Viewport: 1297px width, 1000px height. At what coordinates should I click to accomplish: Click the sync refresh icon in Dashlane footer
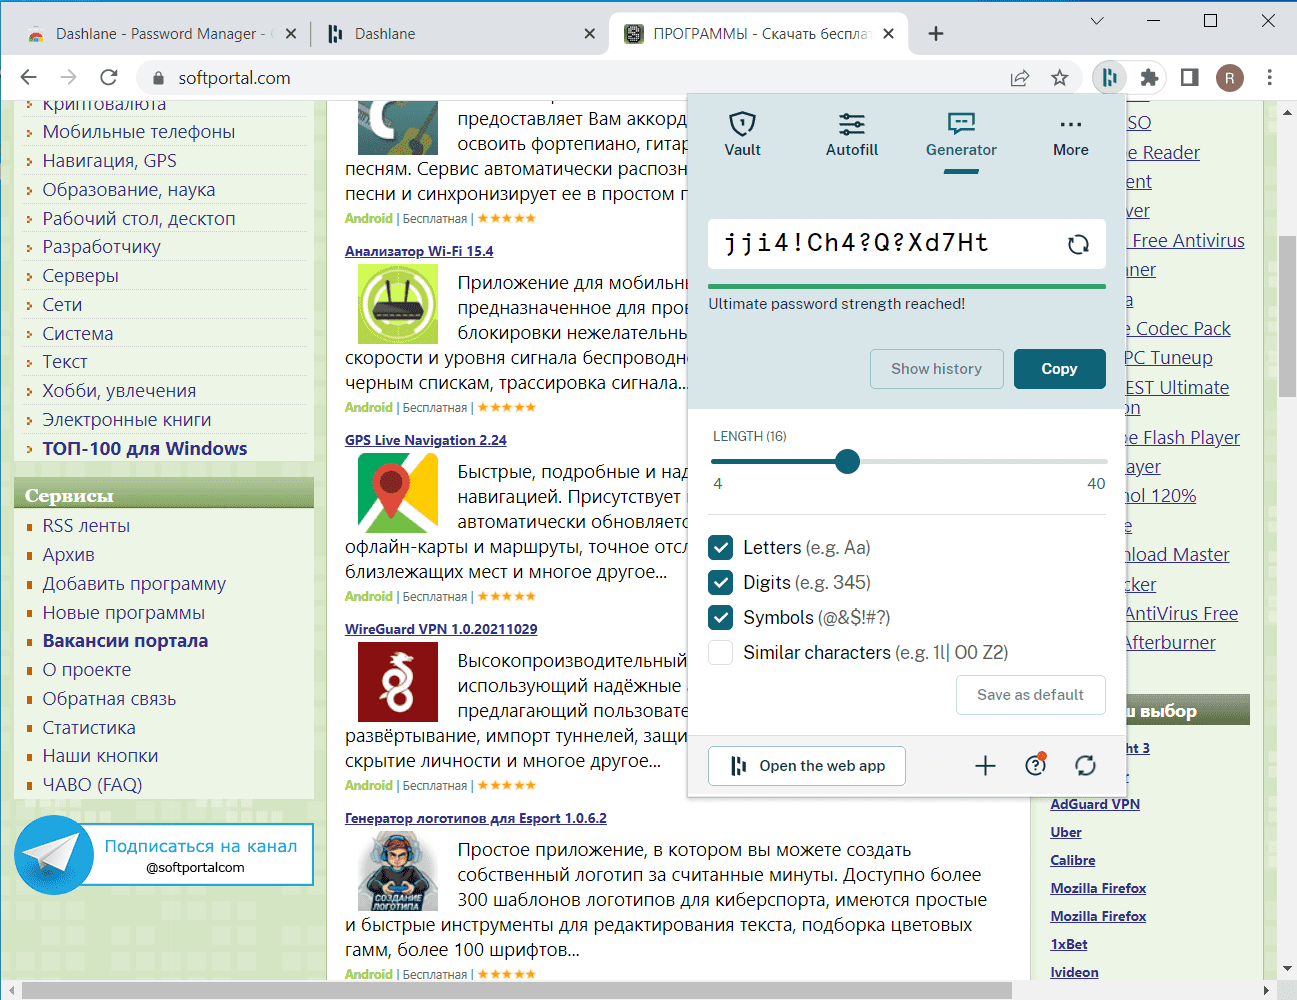click(1085, 766)
